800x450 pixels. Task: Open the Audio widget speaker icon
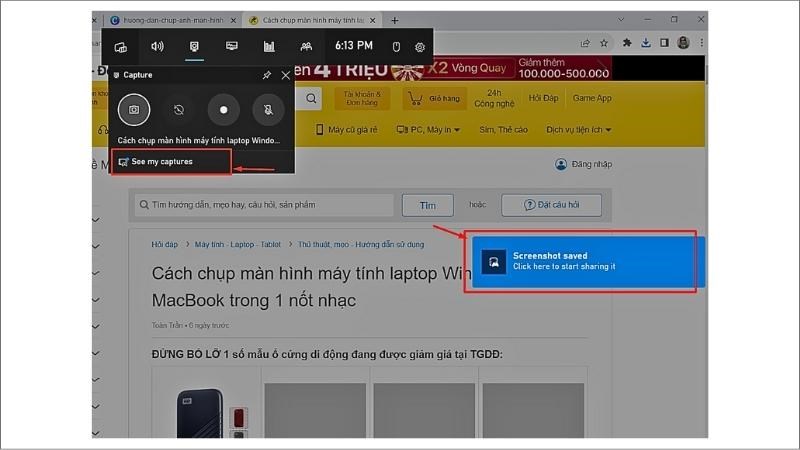pos(158,46)
